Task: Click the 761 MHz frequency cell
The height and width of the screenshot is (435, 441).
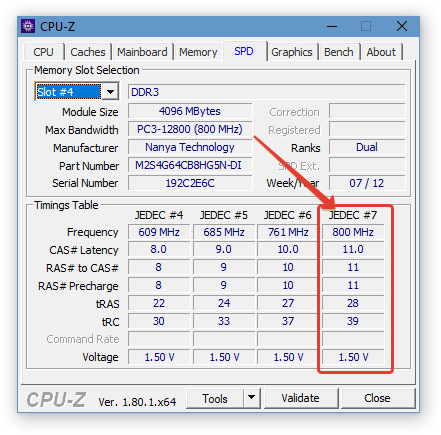Action: (x=288, y=232)
